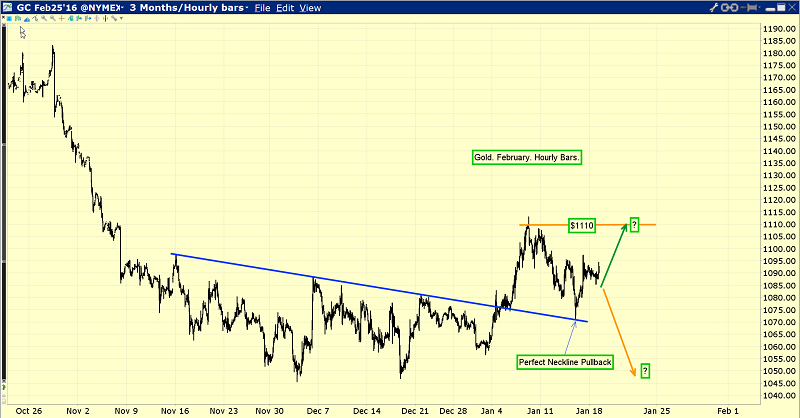Open the 3 Months/Hourly bars period dropdown
Image resolution: width=800 pixels, height=418 pixels.
(x=188, y=8)
